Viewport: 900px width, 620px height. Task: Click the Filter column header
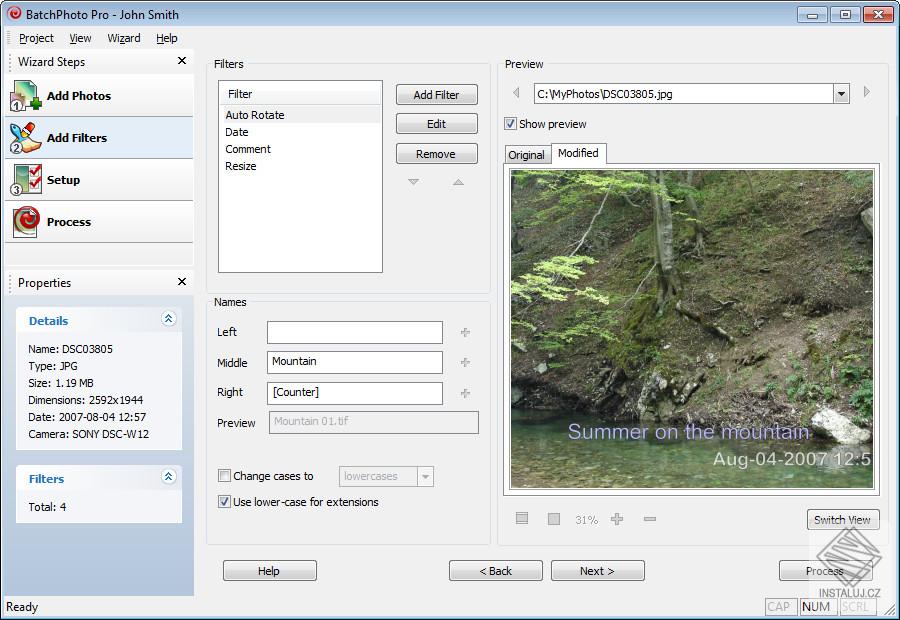coord(300,94)
